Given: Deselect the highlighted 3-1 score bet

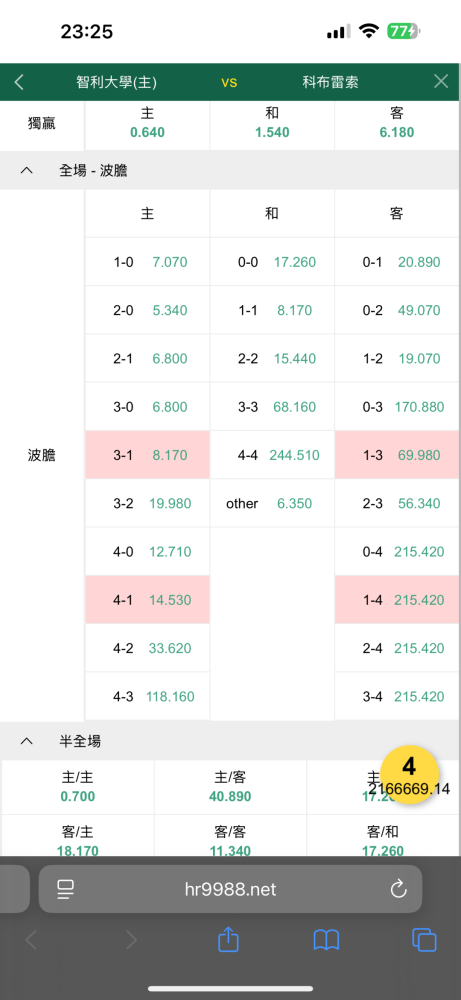Looking at the screenshot, I should 147,455.
